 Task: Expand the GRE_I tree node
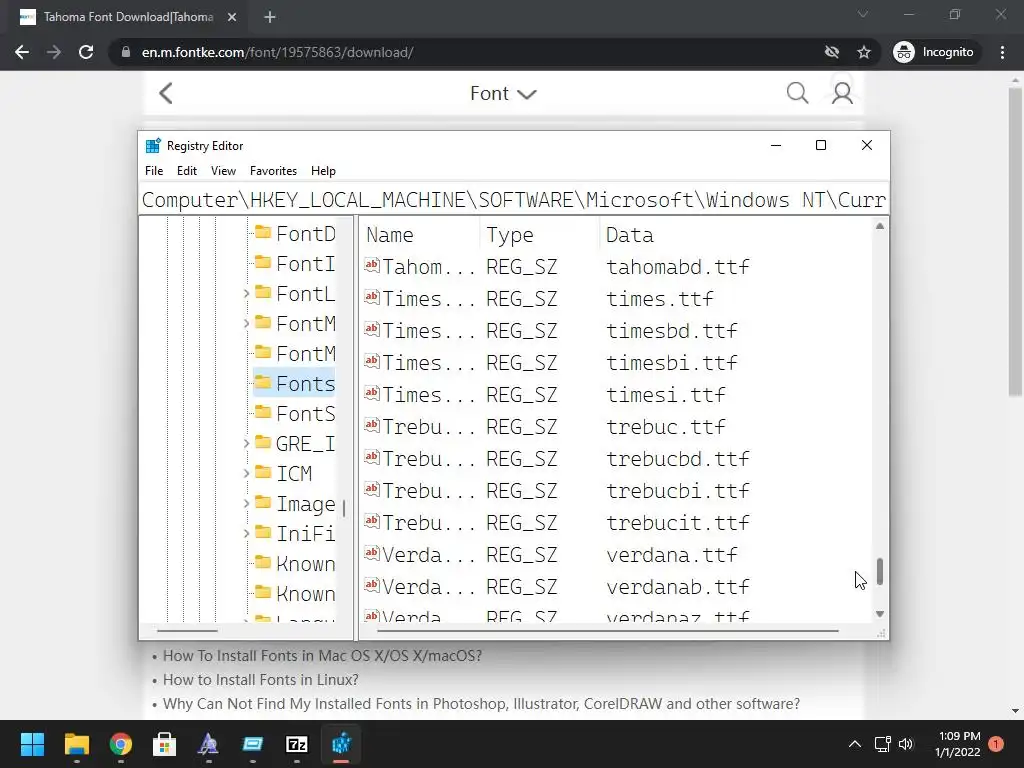coord(246,444)
